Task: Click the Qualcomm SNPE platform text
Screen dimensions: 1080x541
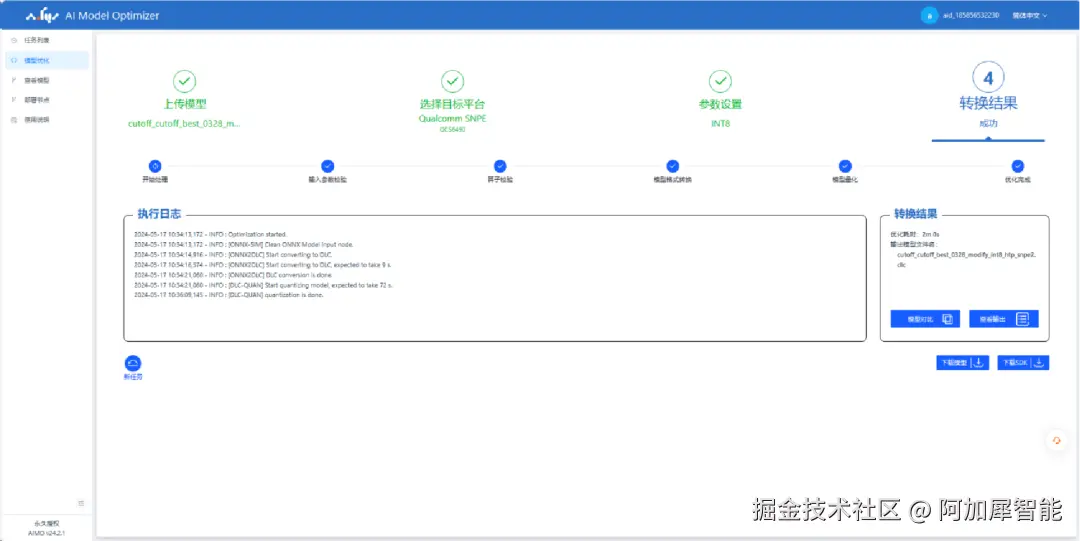Action: [x=453, y=119]
